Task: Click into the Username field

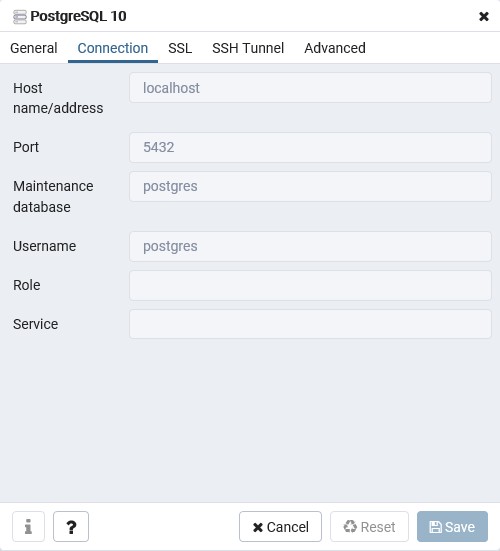Action: [x=310, y=246]
